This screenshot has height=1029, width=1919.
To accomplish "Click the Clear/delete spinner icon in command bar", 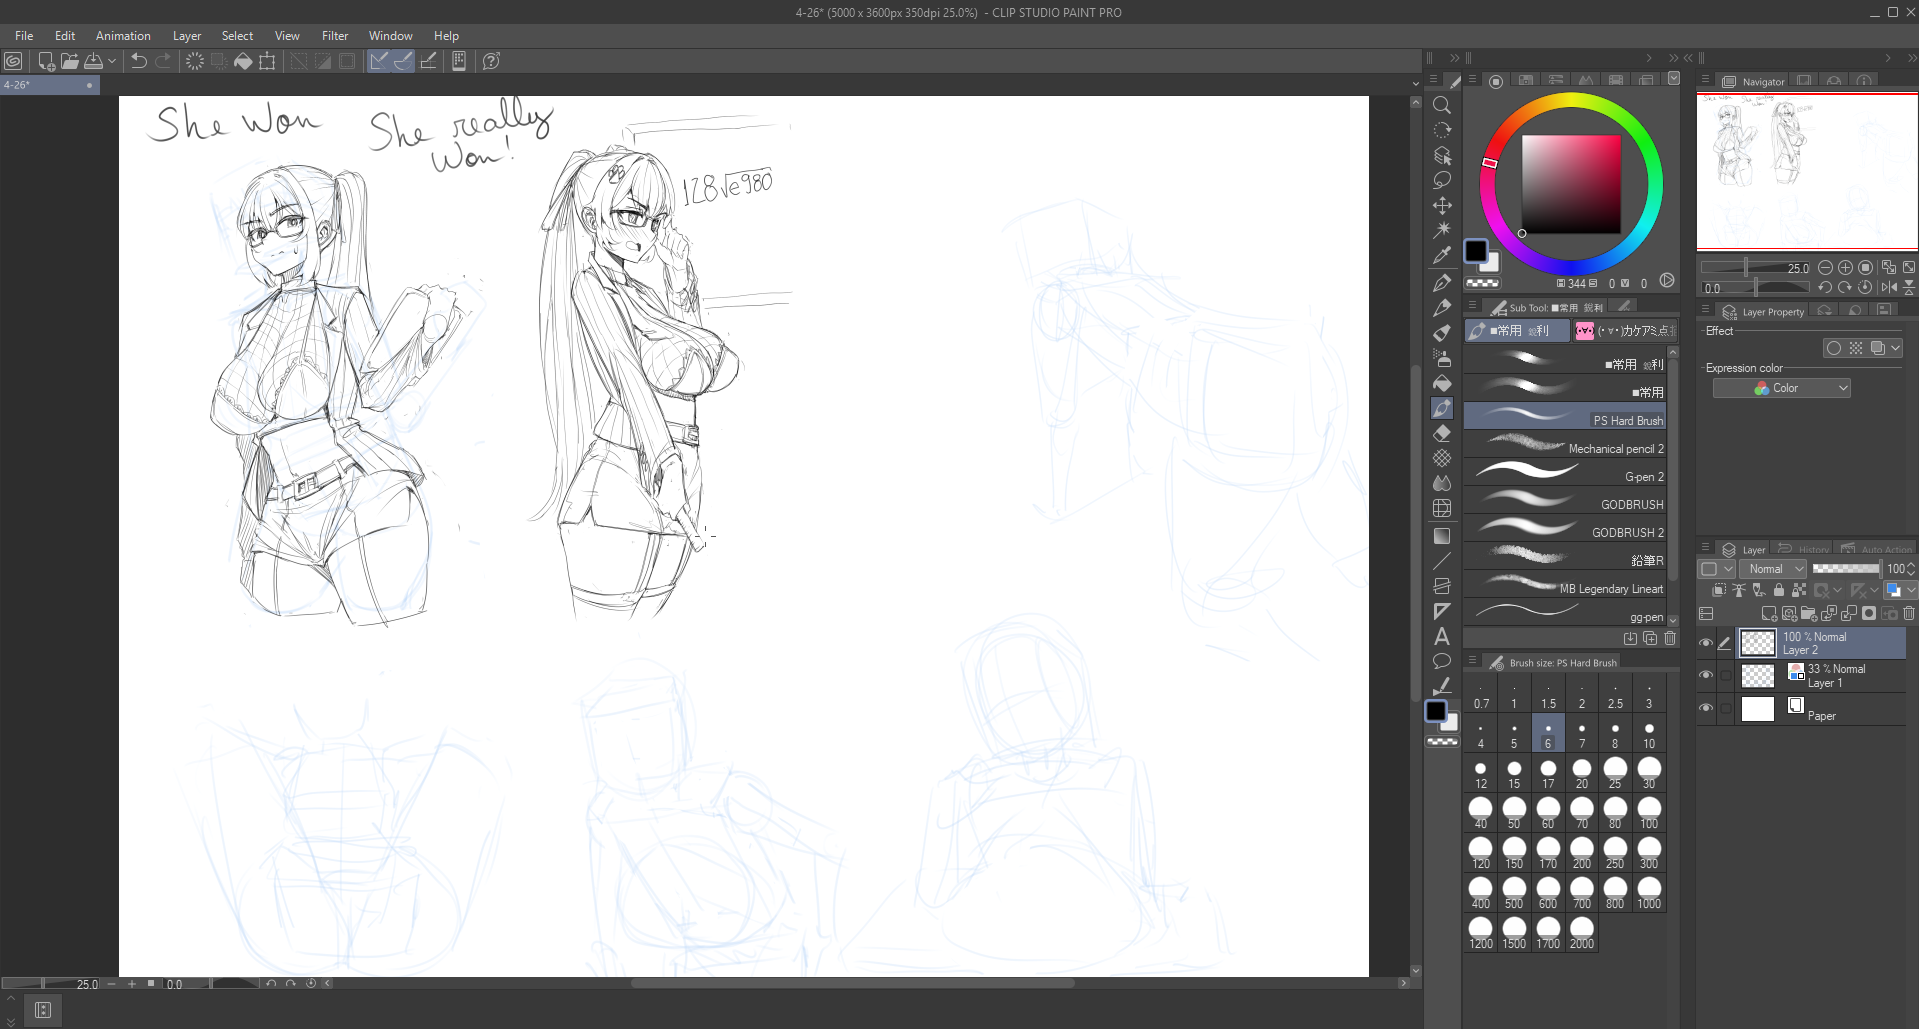I will pyautogui.click(x=195, y=61).
